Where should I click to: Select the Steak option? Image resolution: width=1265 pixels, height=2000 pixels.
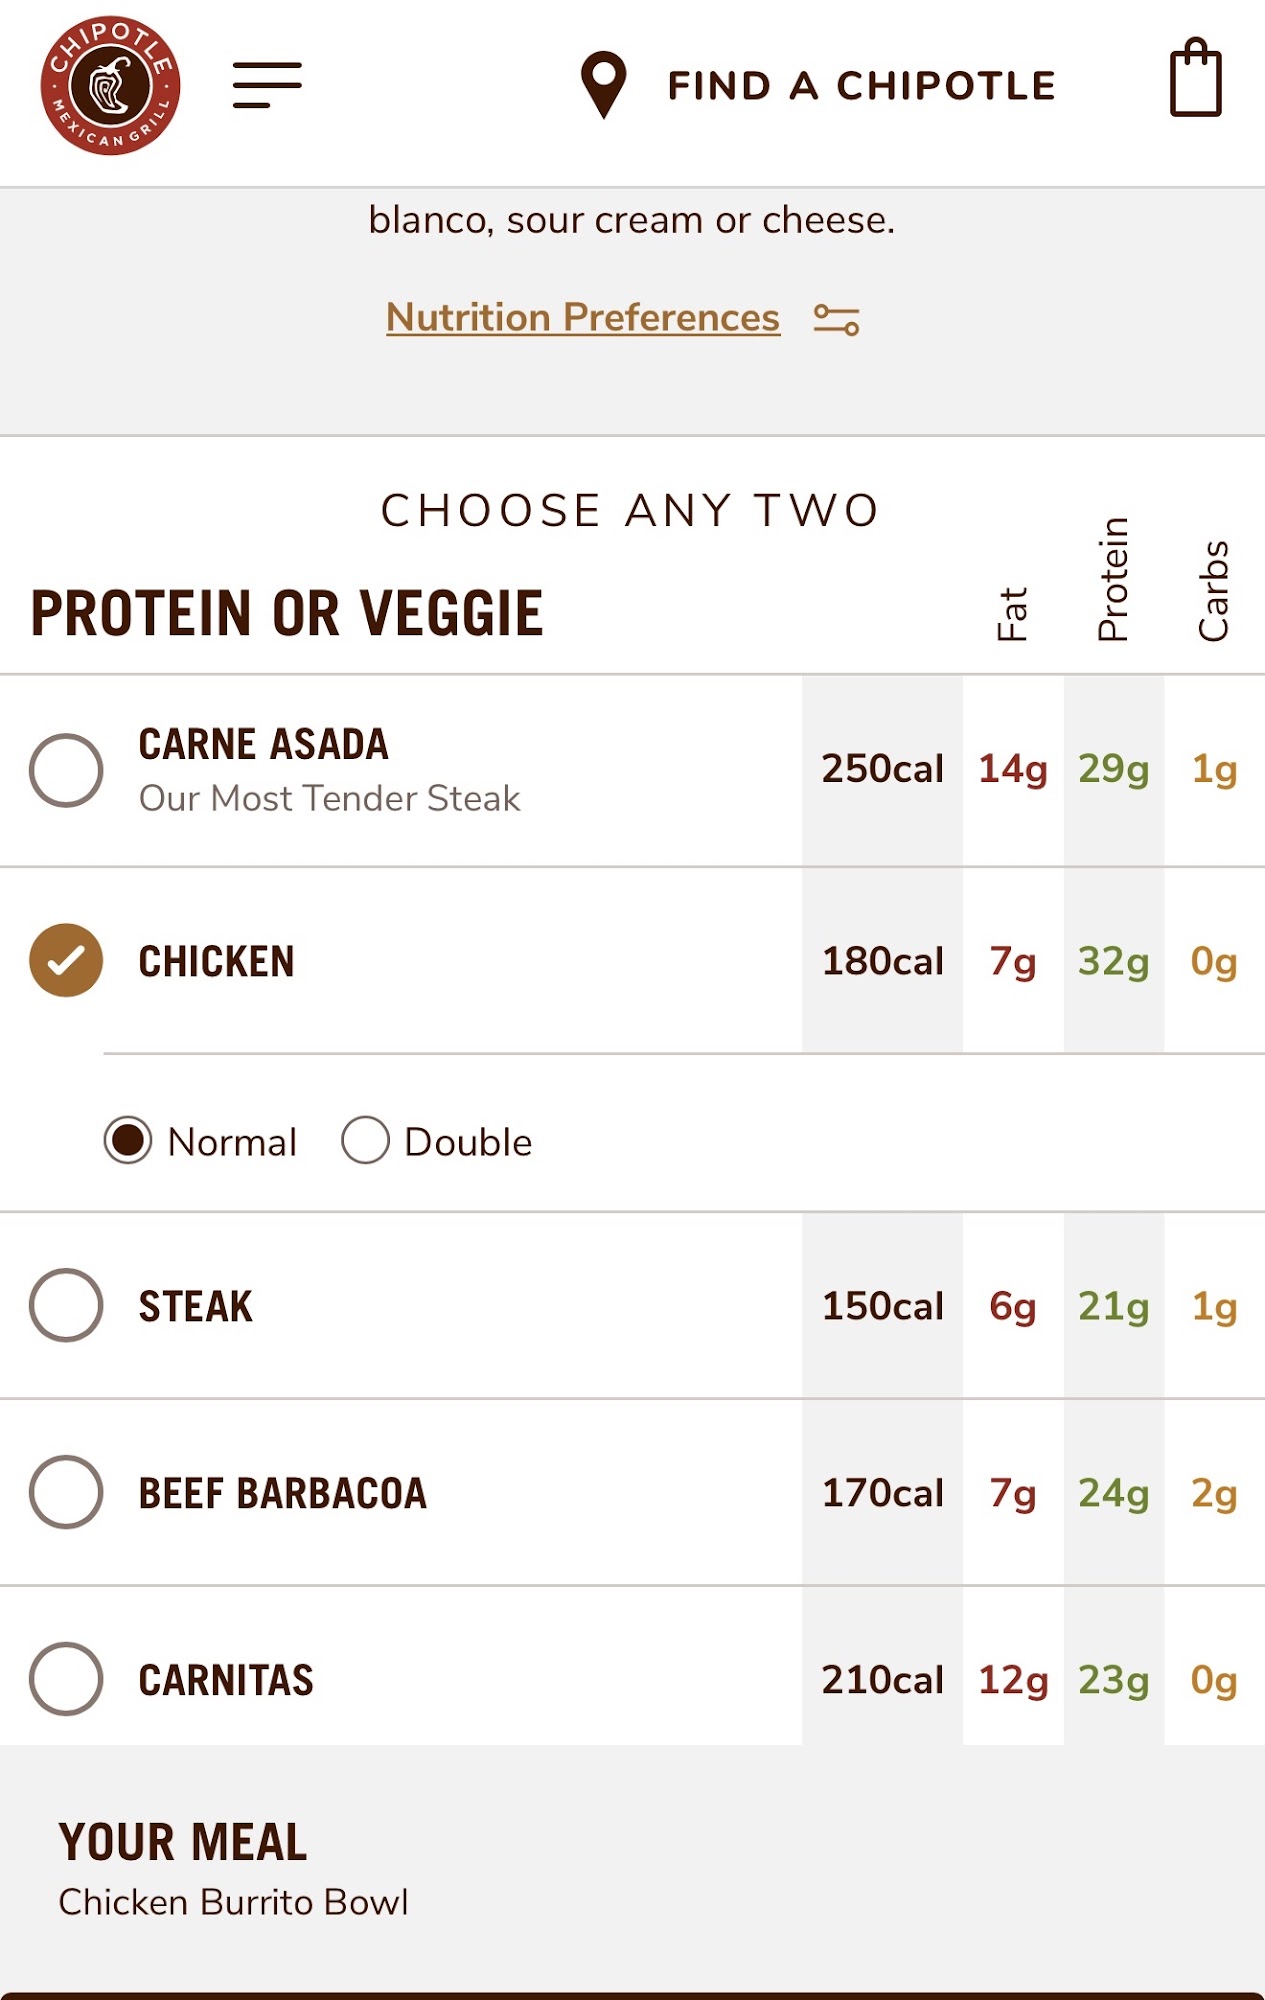(x=66, y=1305)
